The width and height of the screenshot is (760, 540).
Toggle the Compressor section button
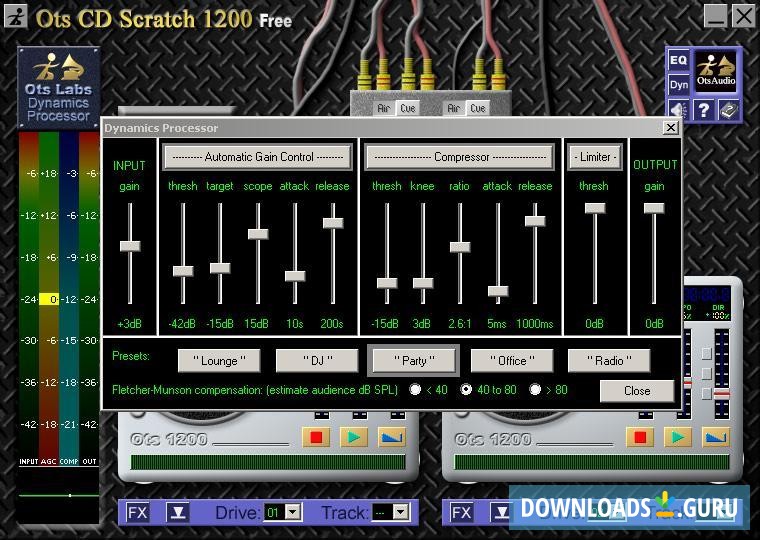tap(460, 157)
